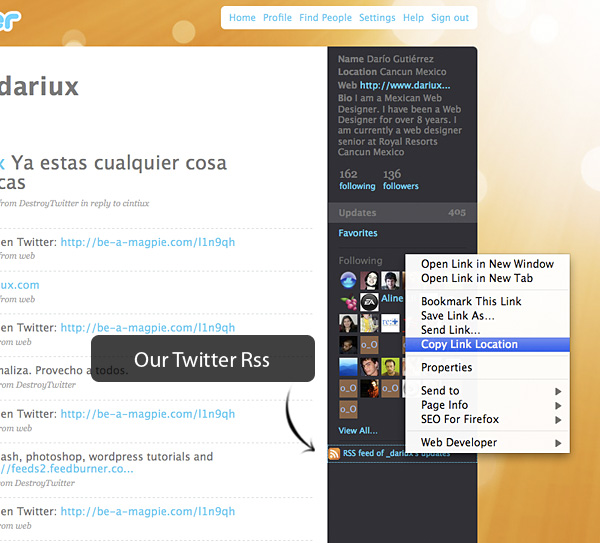The width and height of the screenshot is (600, 543).
Task: Choose Open Link in New Window
Action: click(487, 264)
